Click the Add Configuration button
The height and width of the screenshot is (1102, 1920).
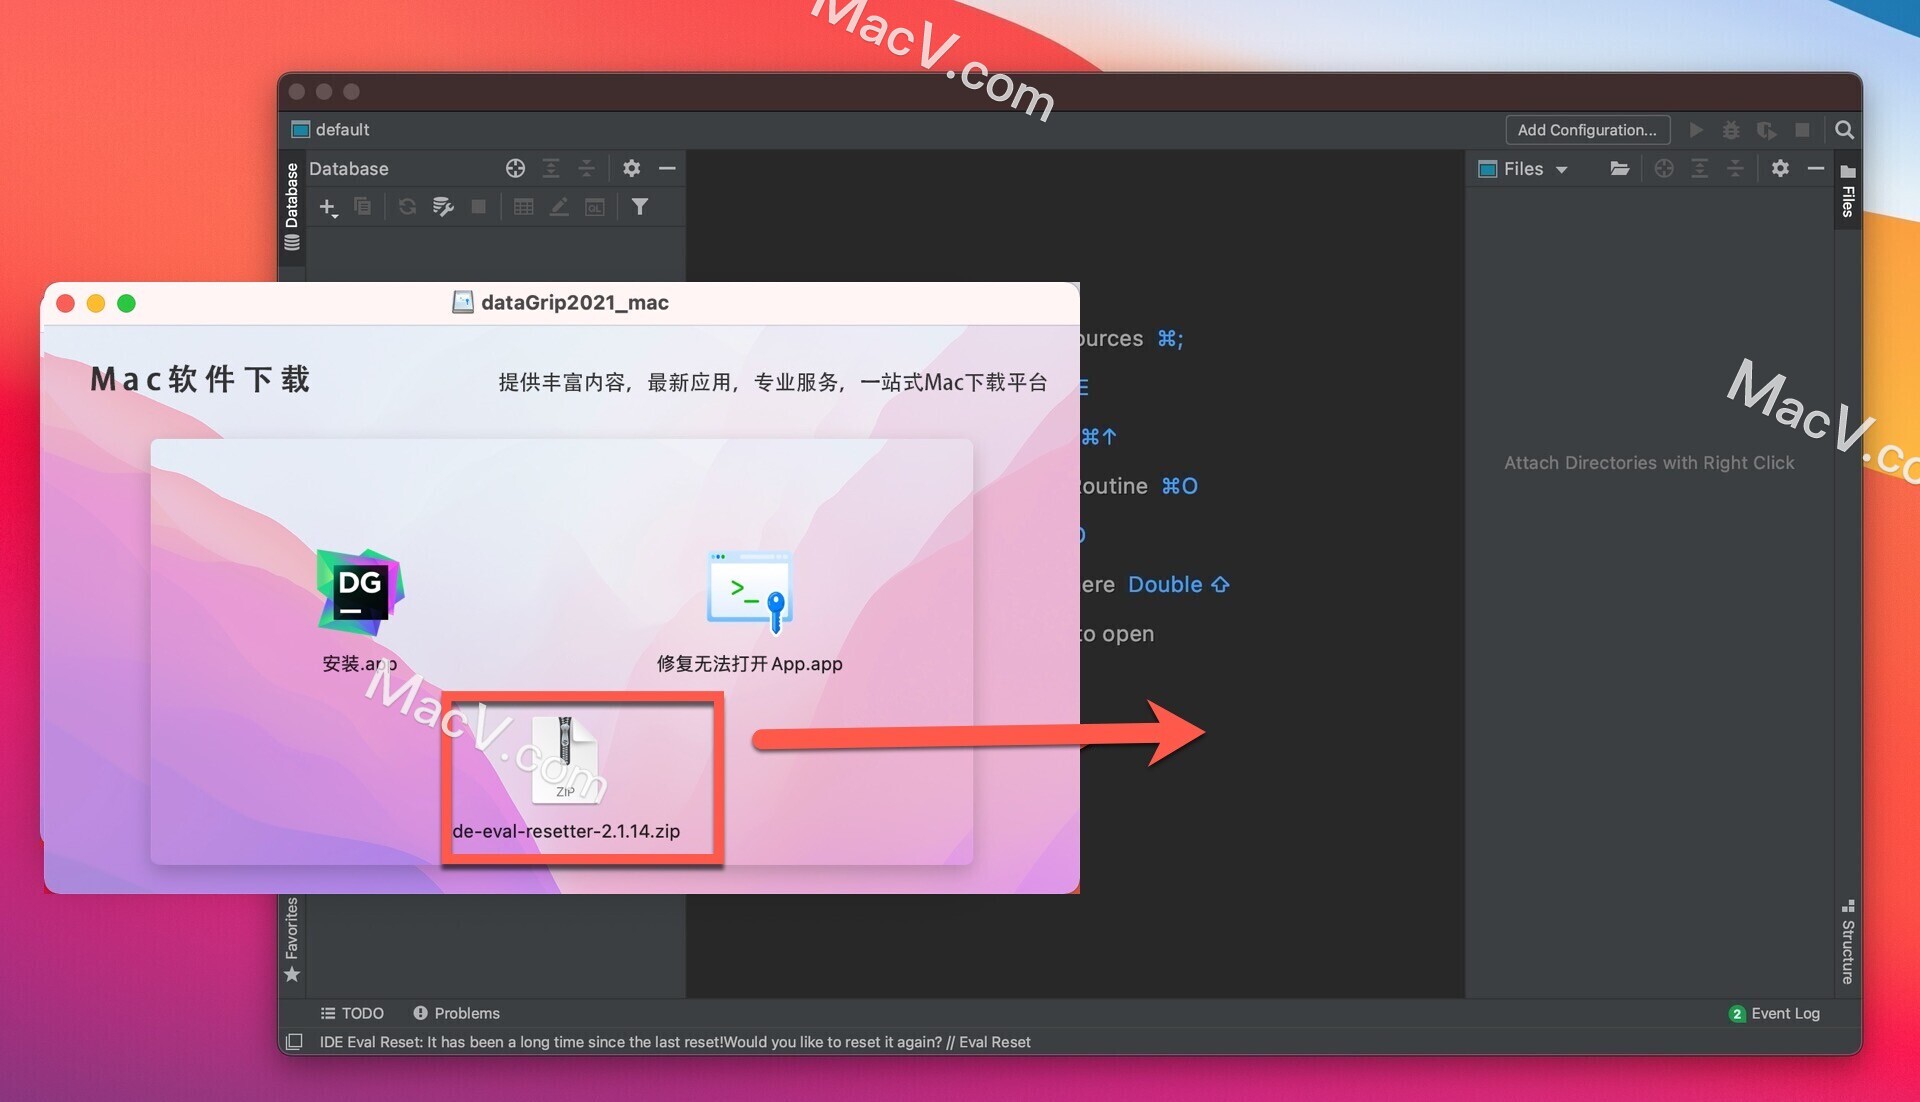coord(1587,130)
